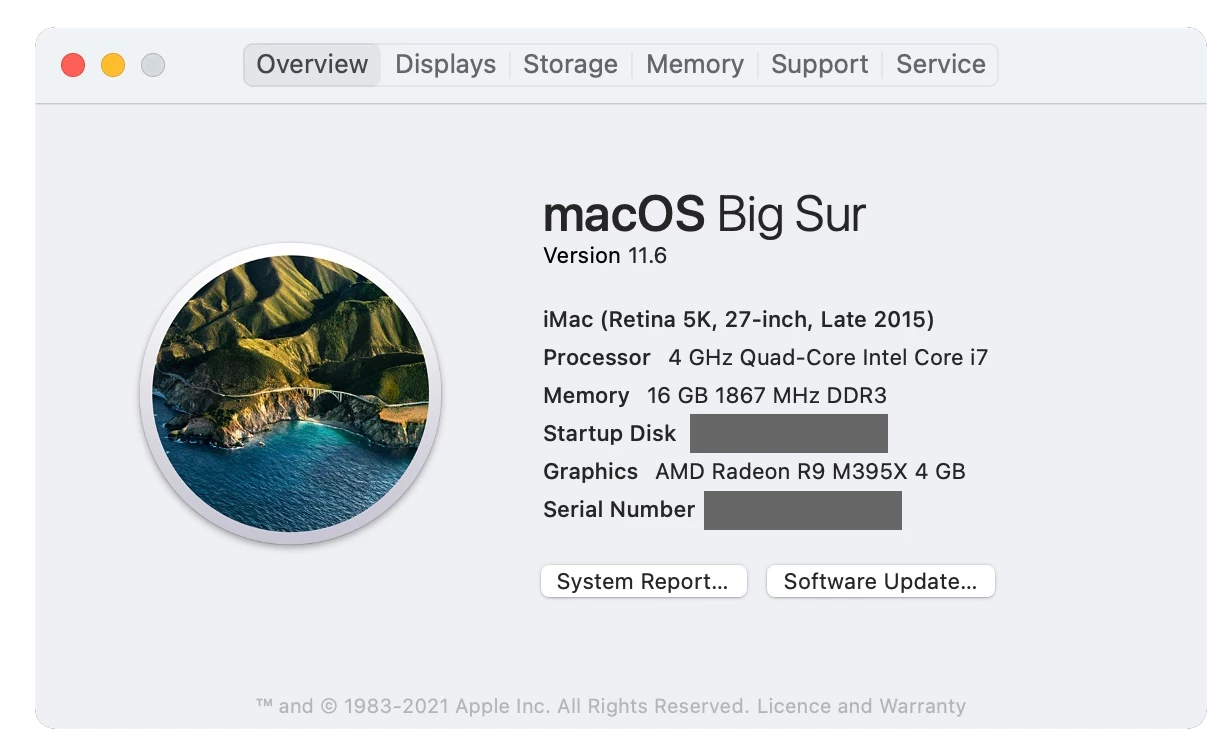Click the redacted Serial Number value
The width and height of the screenshot is (1227, 753).
[x=803, y=510]
